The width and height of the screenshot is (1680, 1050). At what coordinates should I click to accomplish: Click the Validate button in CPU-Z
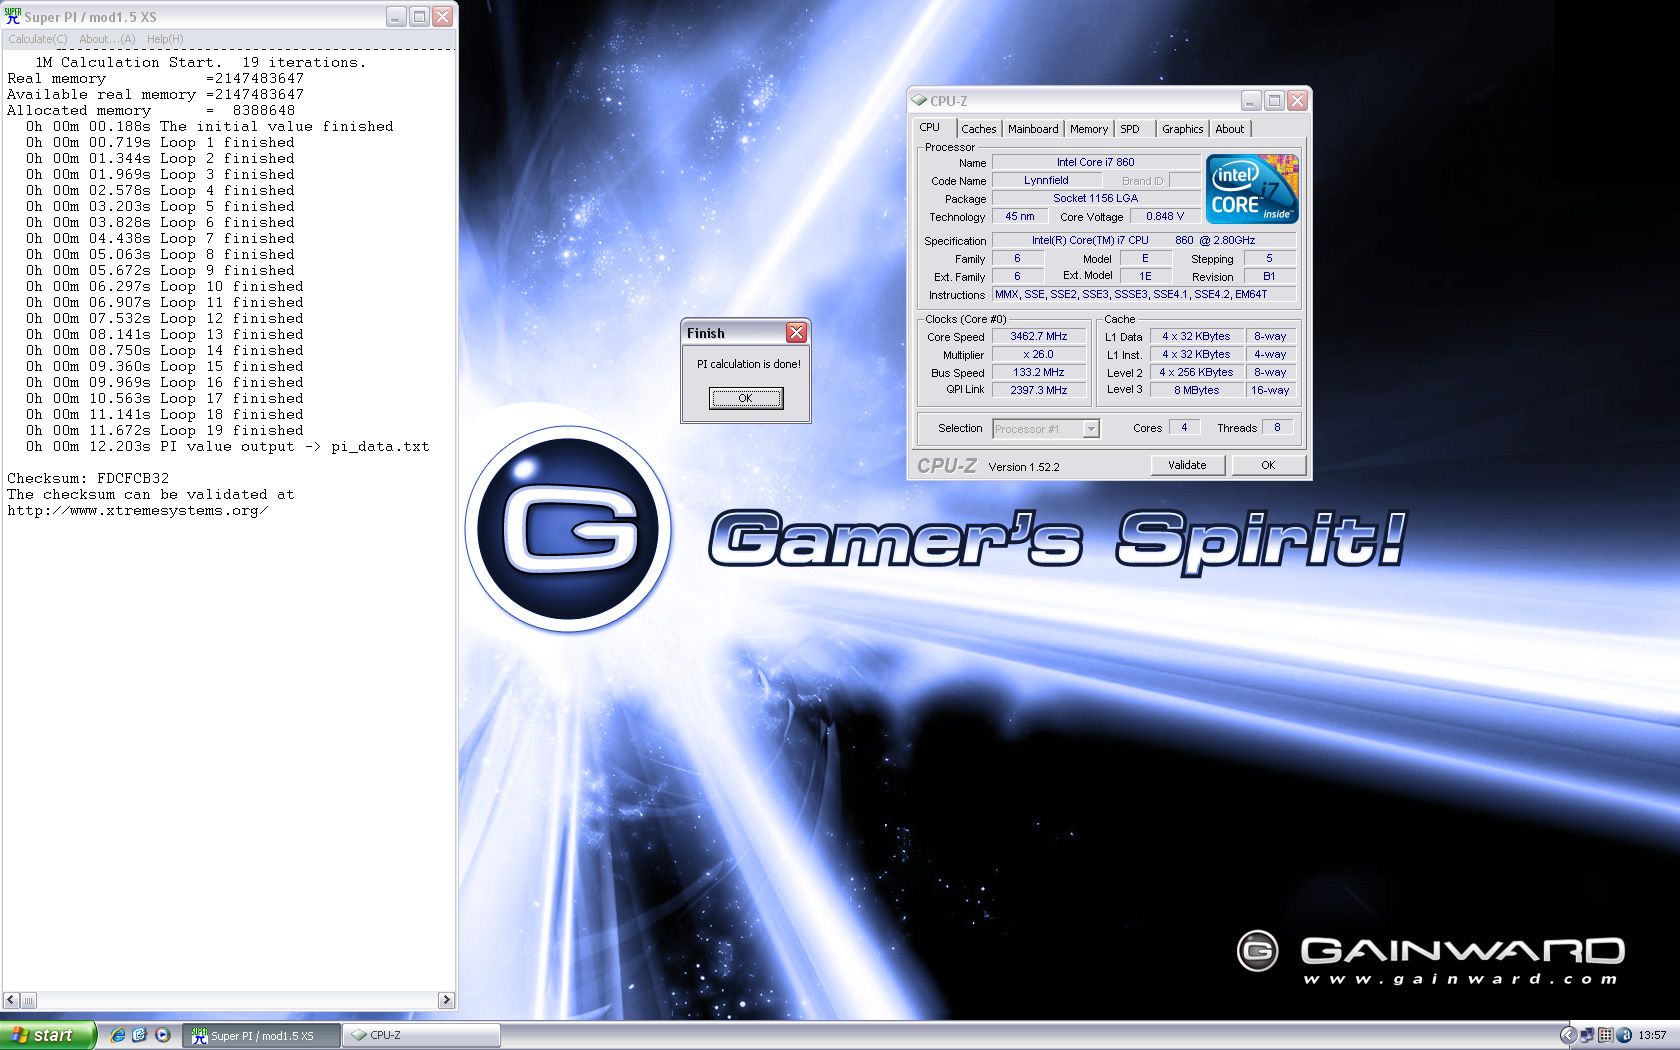[1187, 465]
